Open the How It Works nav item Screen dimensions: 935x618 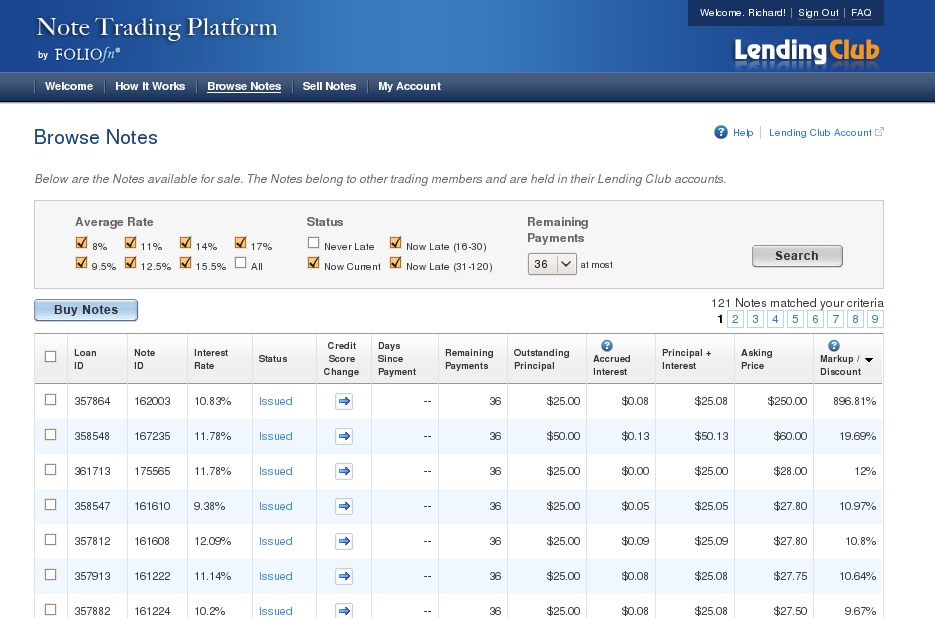tap(150, 86)
